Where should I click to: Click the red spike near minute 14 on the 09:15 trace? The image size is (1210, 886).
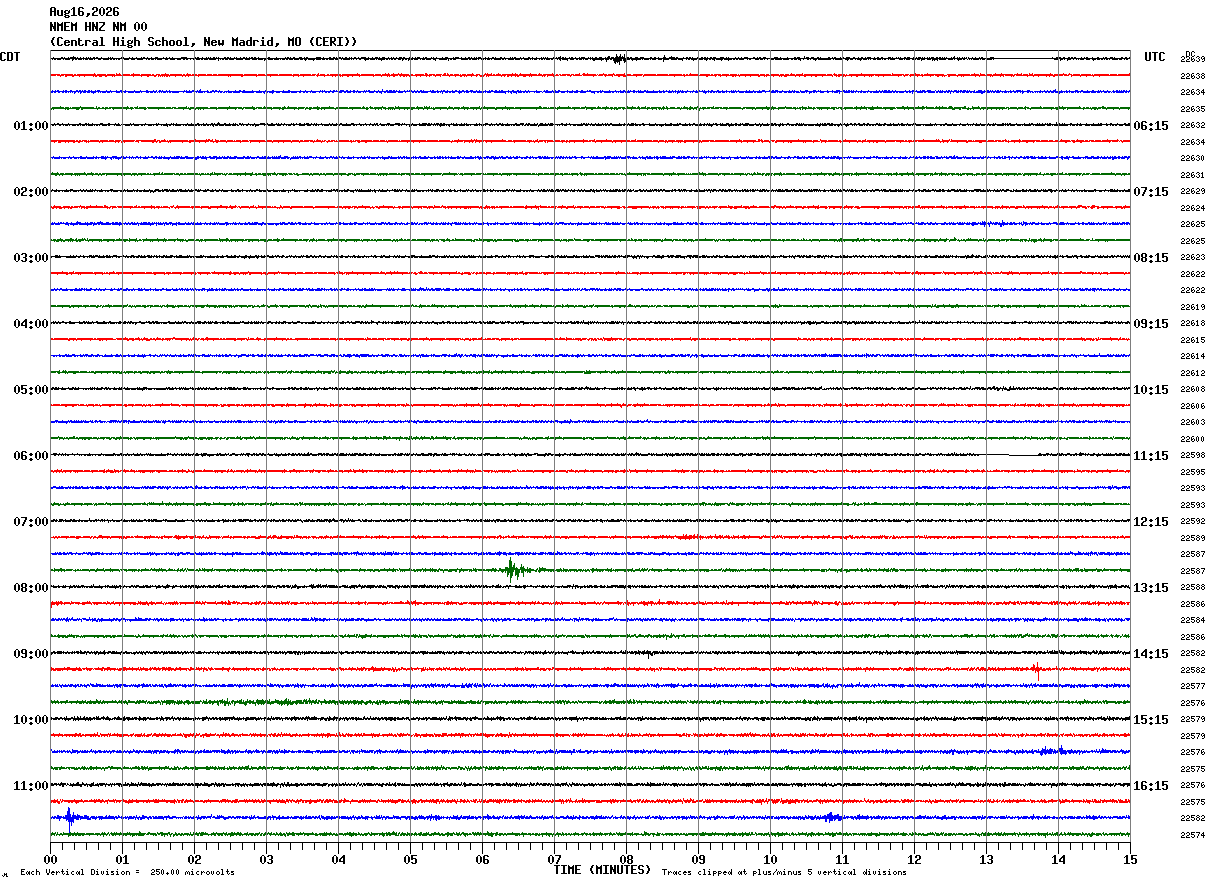1037,670
